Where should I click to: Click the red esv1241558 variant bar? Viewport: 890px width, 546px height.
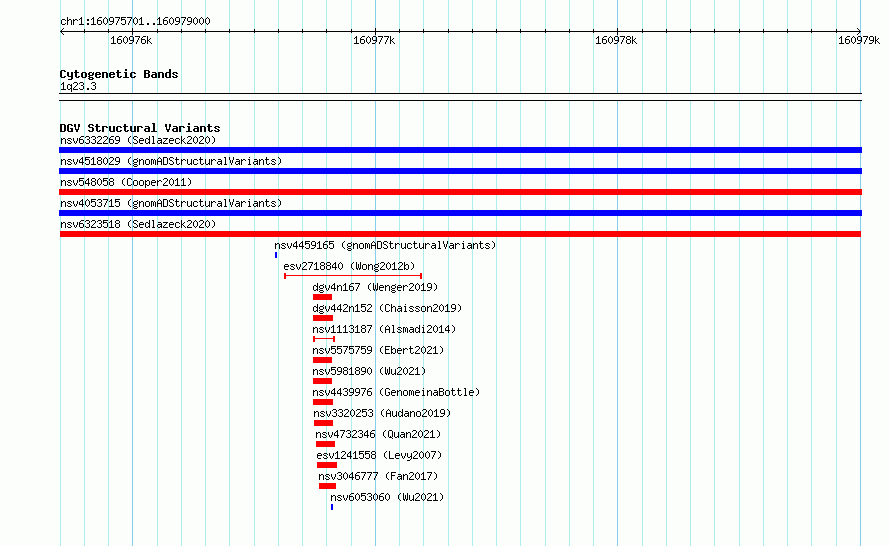(327, 465)
